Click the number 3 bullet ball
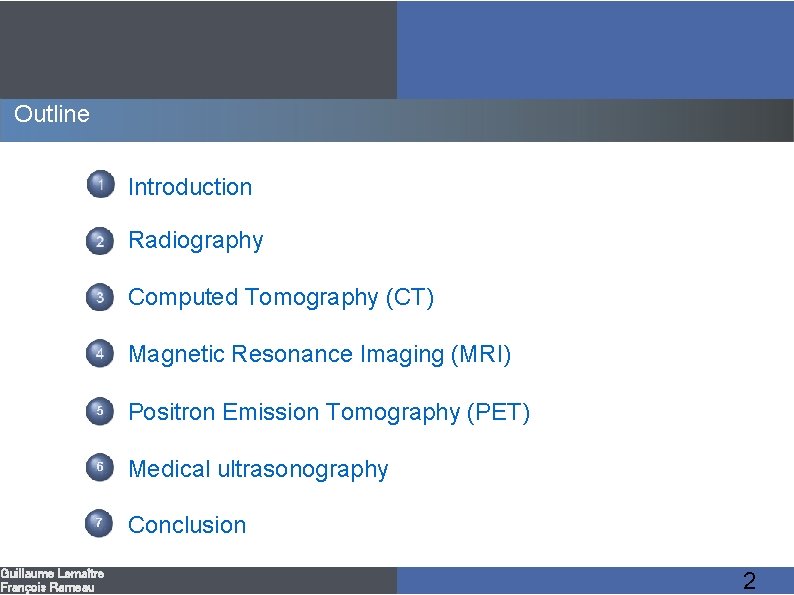794x595 pixels. 100,297
